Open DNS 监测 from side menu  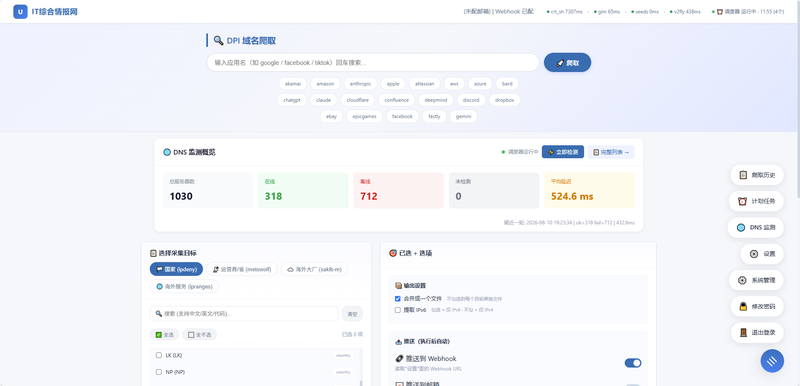pos(756,227)
